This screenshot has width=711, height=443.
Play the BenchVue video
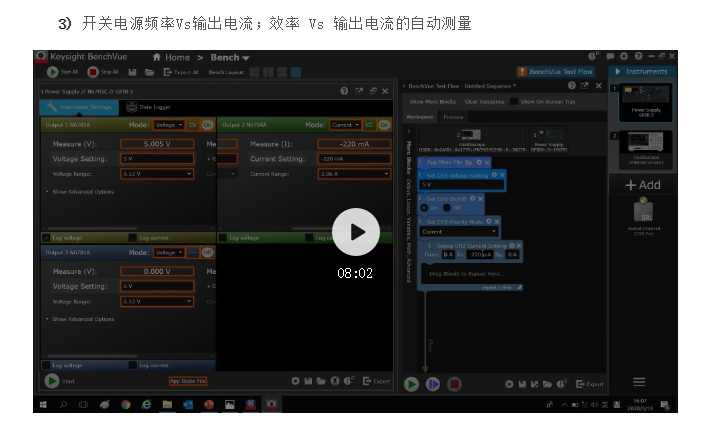click(x=356, y=232)
